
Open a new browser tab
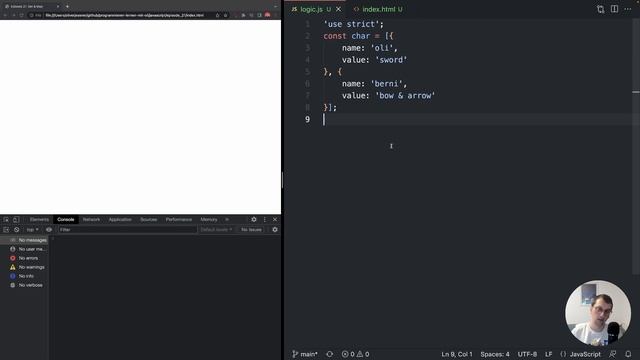pos(67,6)
